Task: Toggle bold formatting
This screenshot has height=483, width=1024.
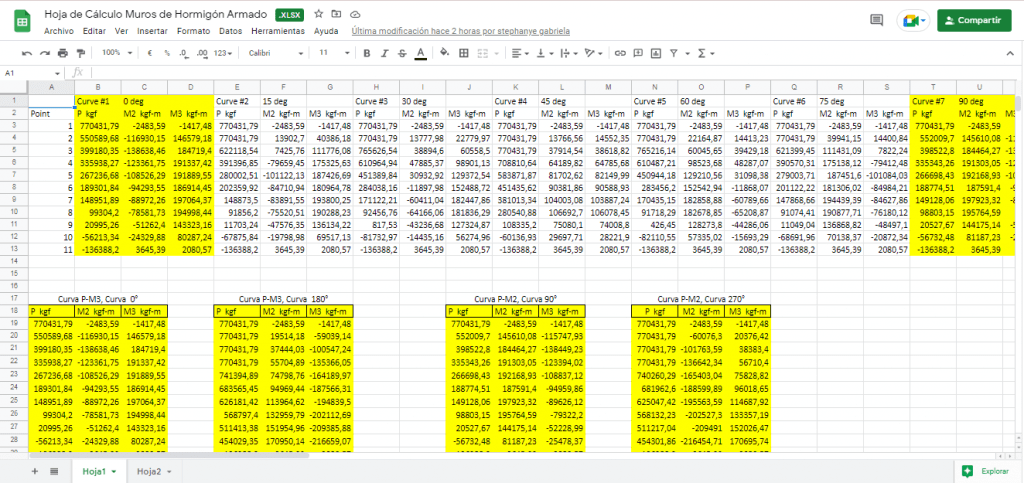Action: click(x=366, y=53)
